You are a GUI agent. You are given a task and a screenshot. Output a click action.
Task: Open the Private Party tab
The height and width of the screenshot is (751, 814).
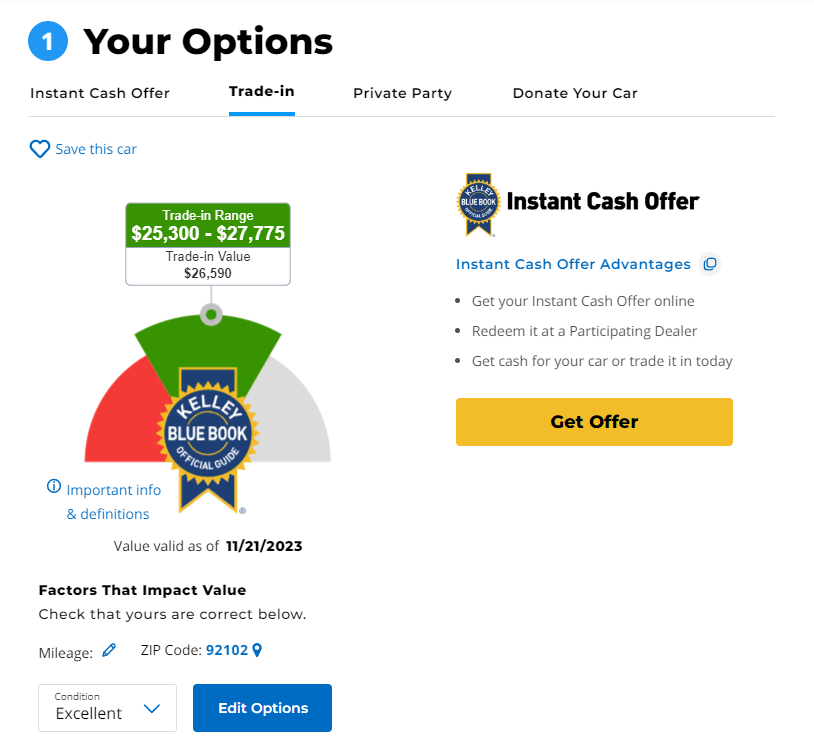pyautogui.click(x=402, y=93)
